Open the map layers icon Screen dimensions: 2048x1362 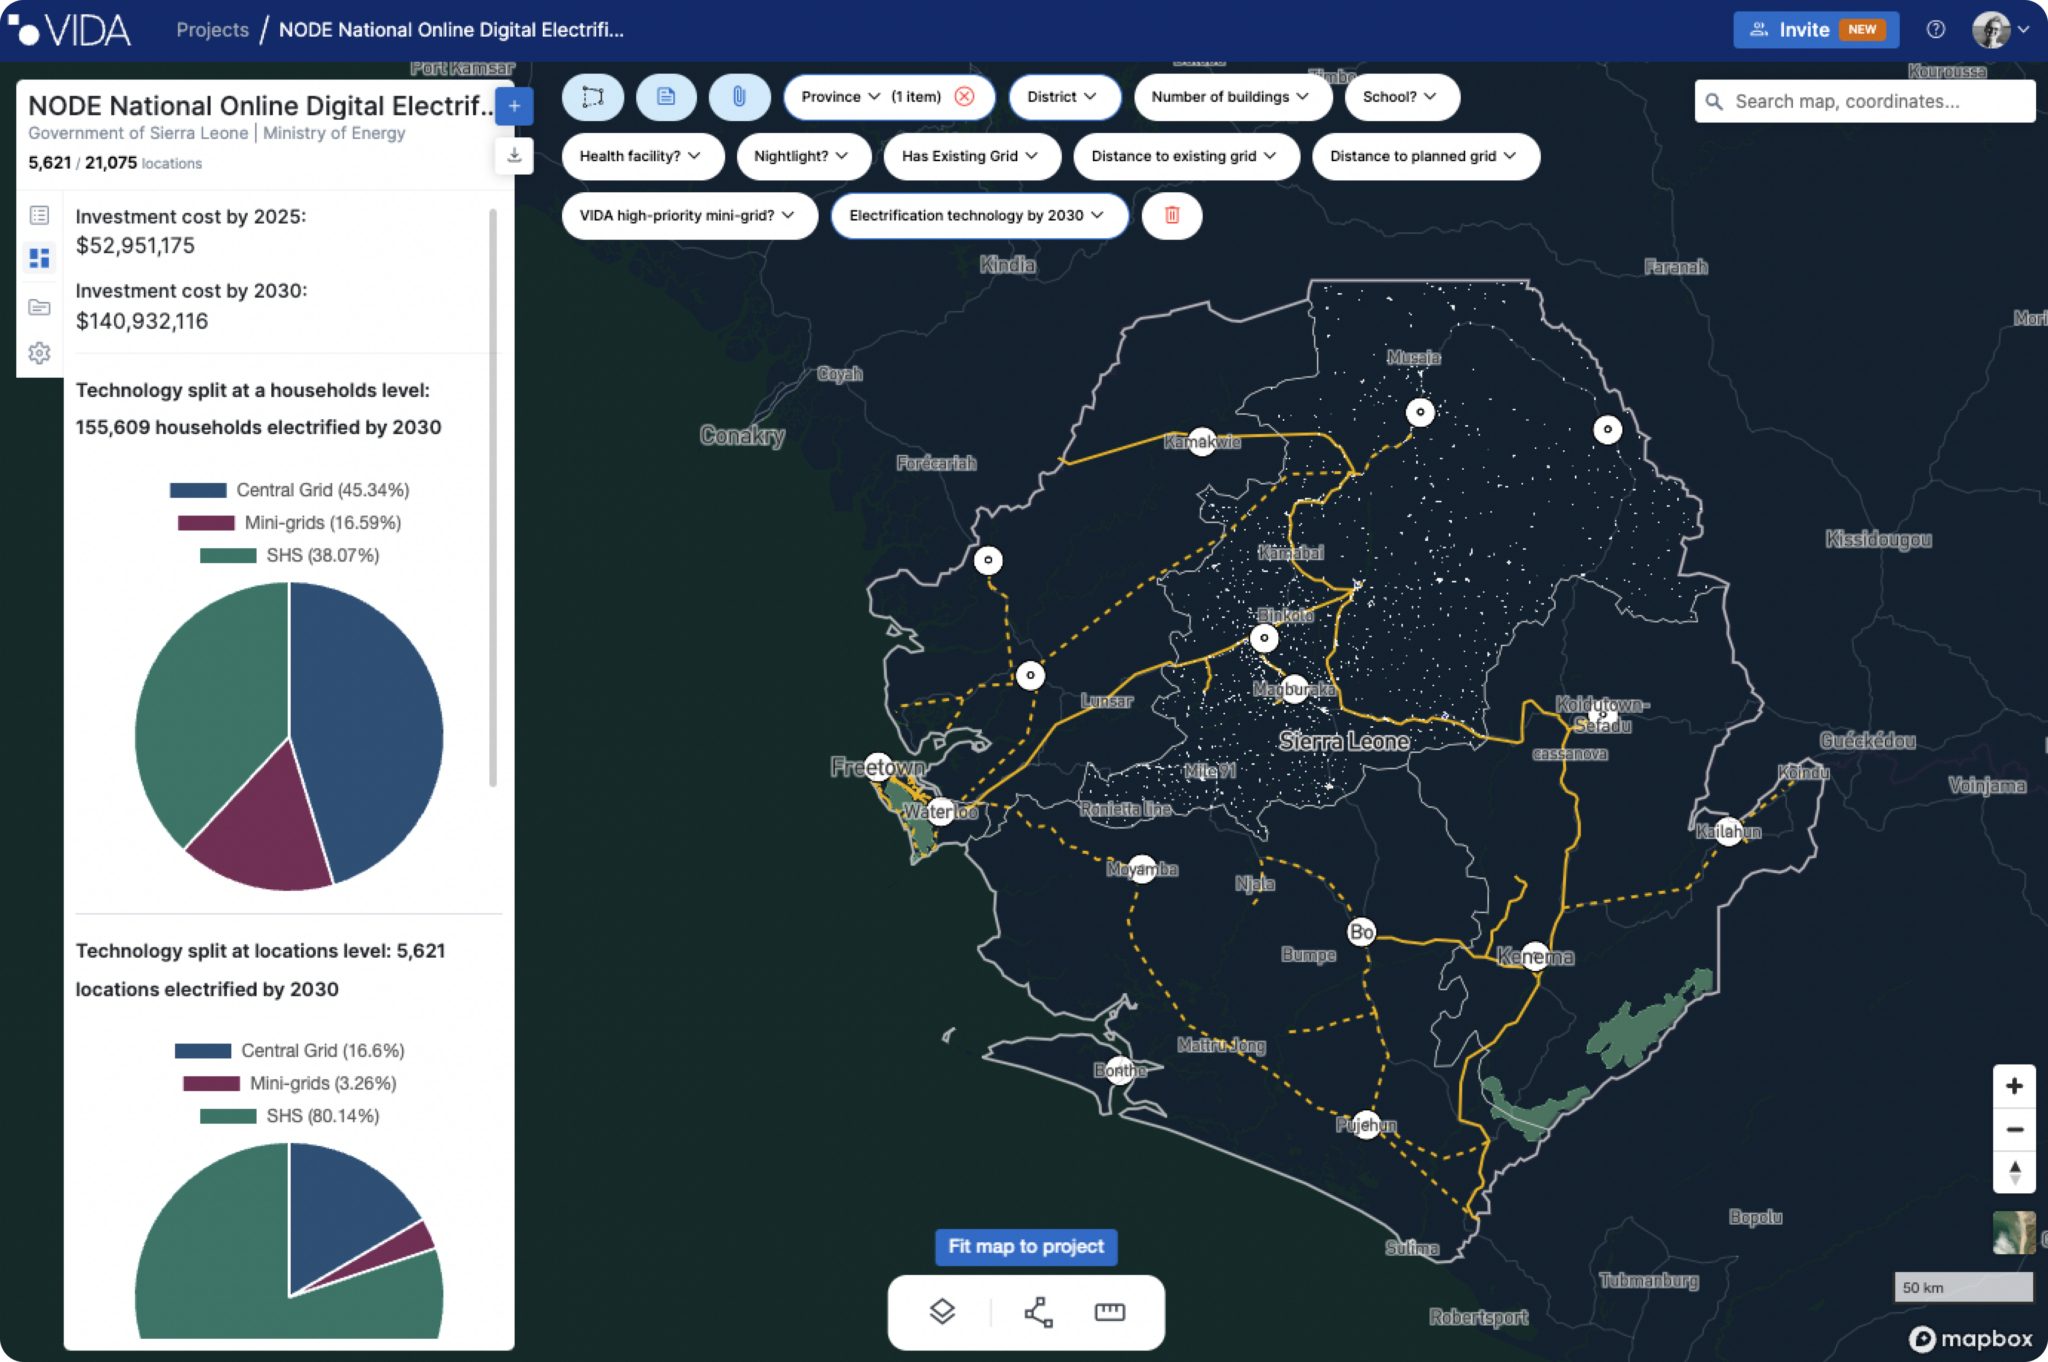(942, 1311)
